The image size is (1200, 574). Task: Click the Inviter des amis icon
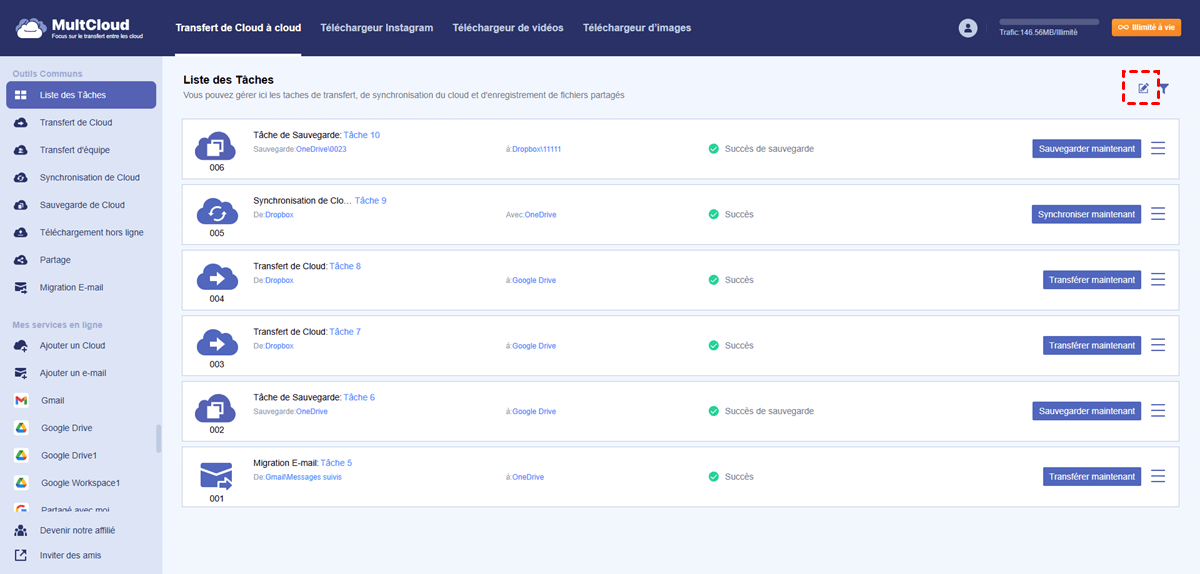tap(21, 555)
